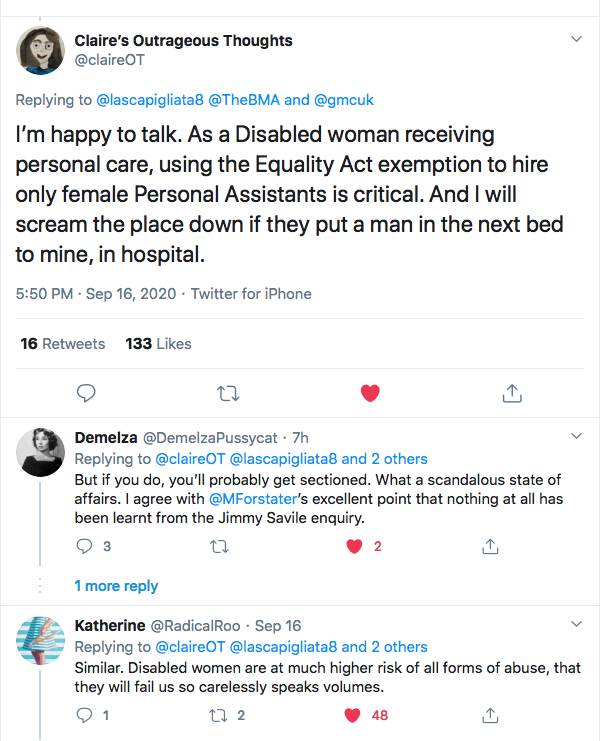Viewport: 601px width, 741px height.
Task: View the 133 Likes list
Action: point(158,343)
